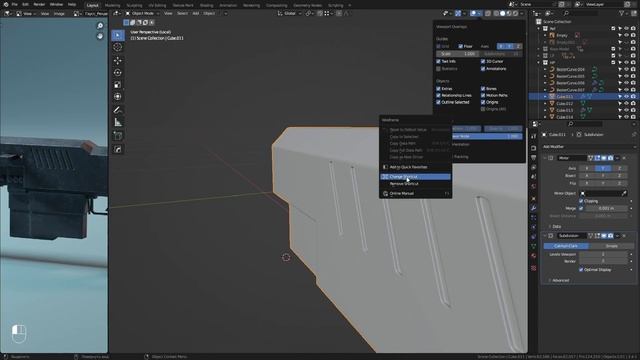Select Catmull-Clark subdivision type
The width and height of the screenshot is (640, 360).
[566, 246]
